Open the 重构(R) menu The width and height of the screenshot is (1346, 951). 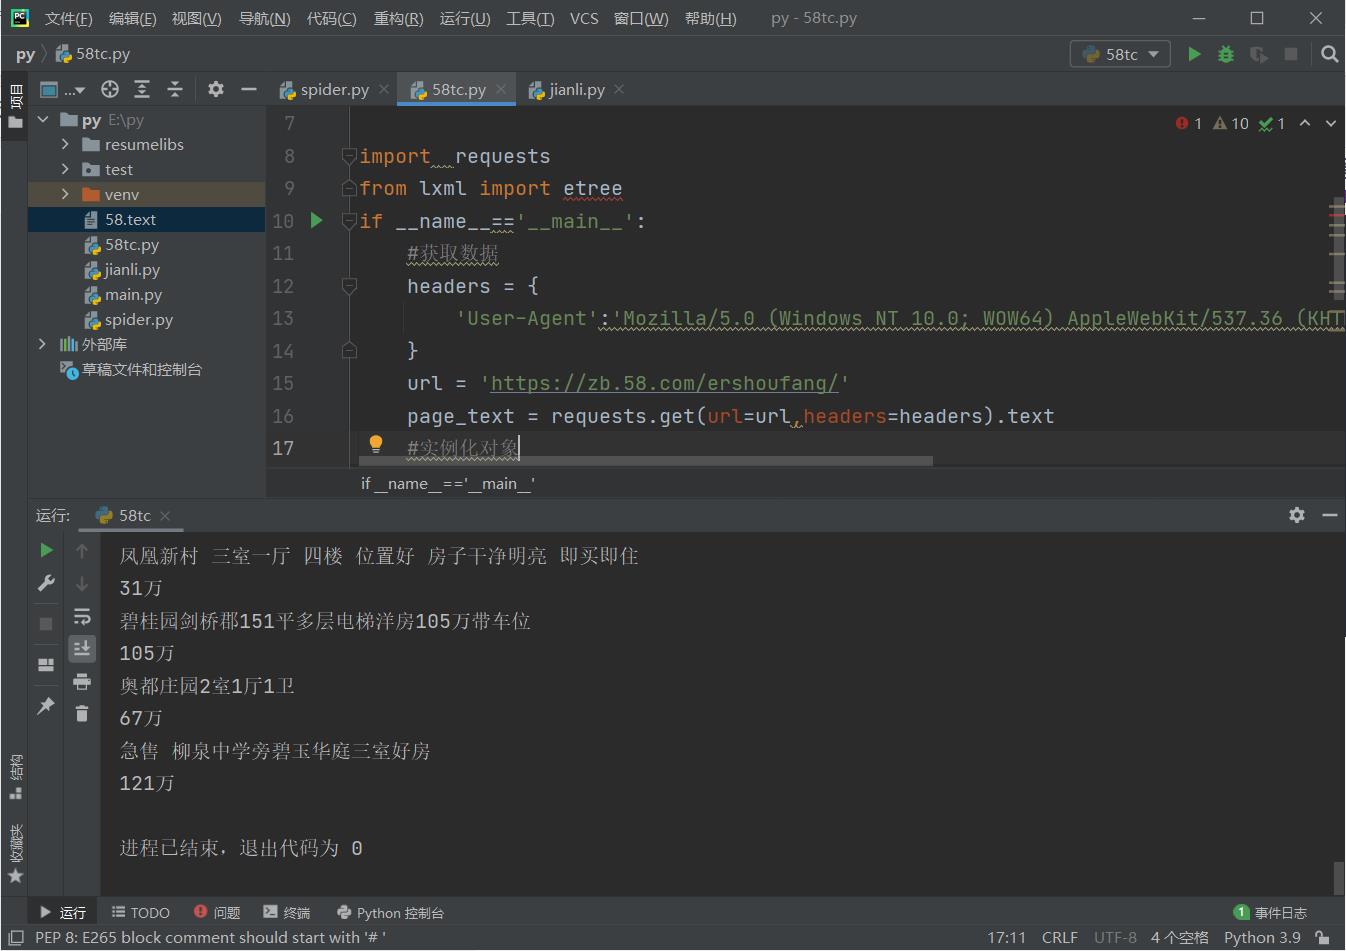coord(398,18)
